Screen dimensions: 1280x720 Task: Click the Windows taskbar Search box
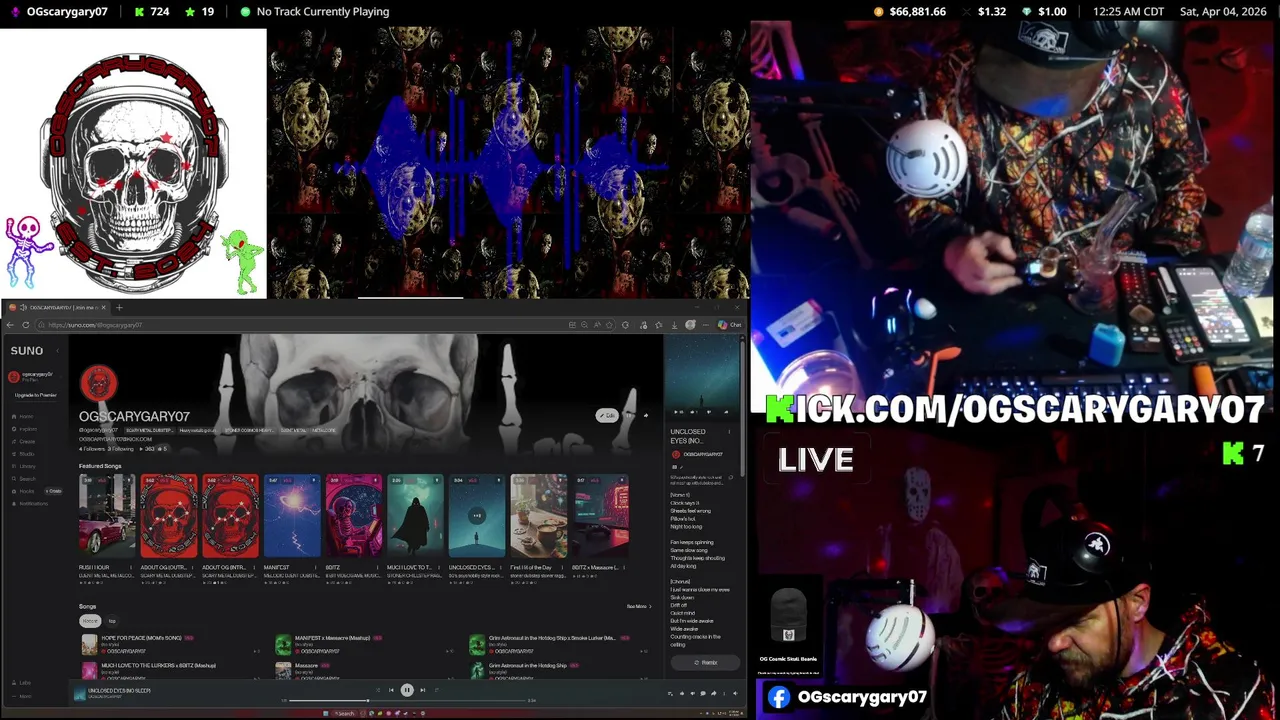click(x=344, y=713)
